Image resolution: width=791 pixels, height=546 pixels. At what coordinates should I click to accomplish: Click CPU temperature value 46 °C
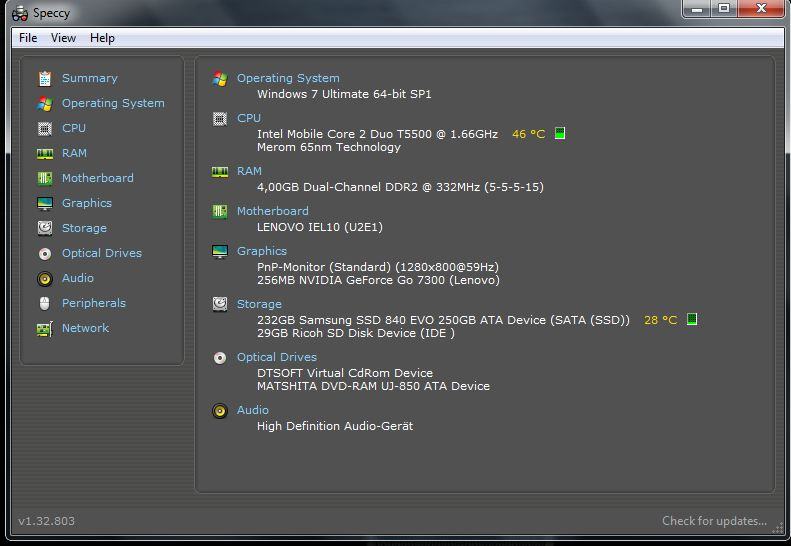(529, 134)
